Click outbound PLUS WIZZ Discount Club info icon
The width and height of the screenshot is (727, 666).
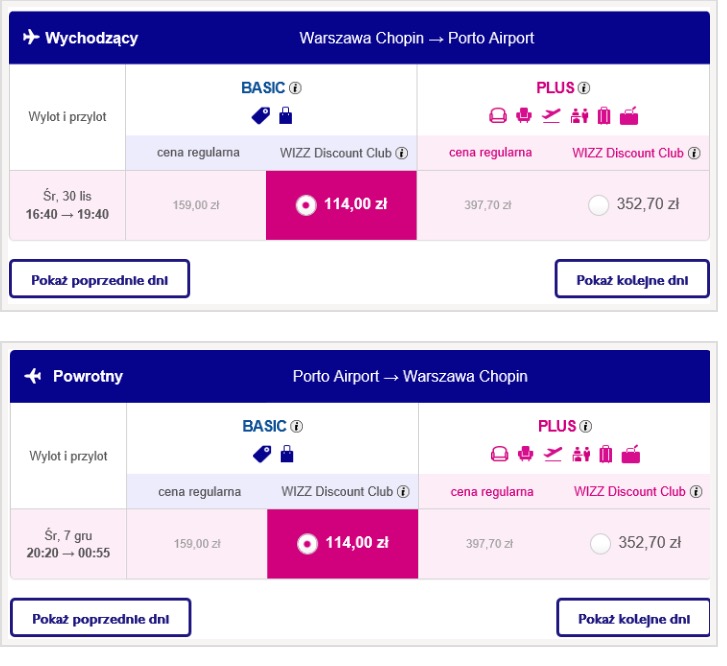(x=694, y=153)
